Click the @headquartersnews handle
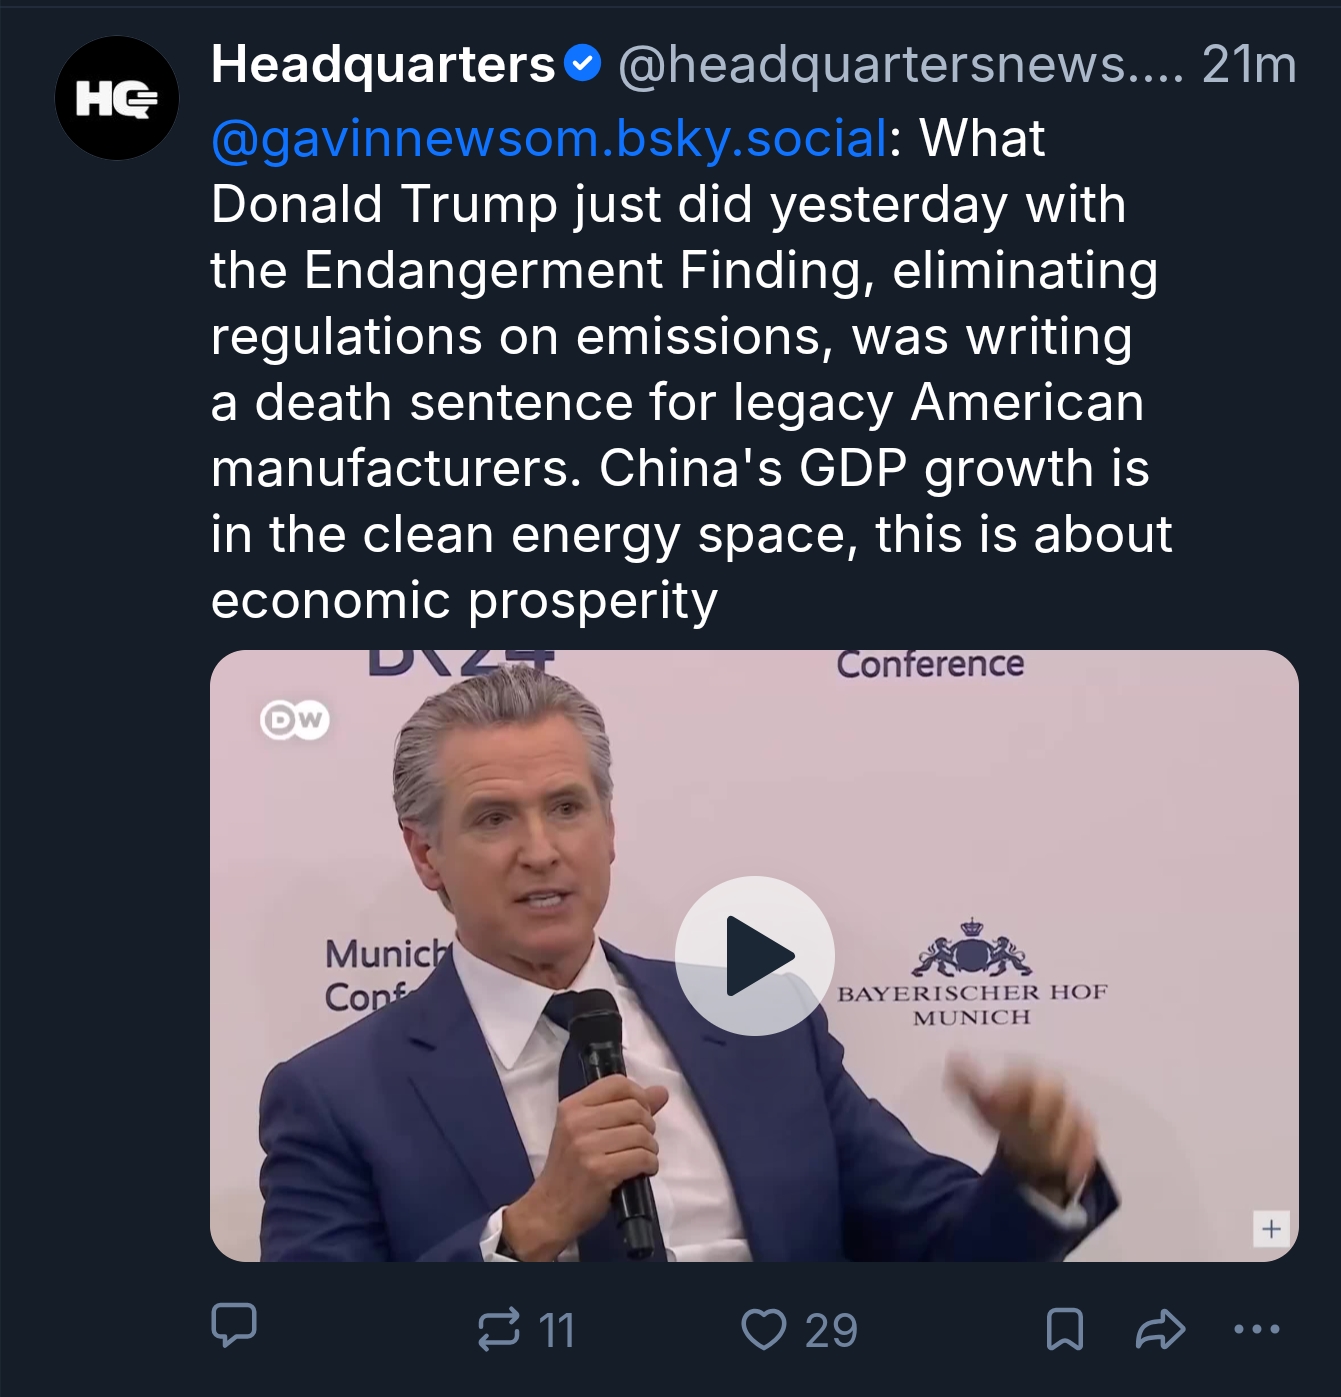This screenshot has width=1341, height=1397. pos(900,65)
